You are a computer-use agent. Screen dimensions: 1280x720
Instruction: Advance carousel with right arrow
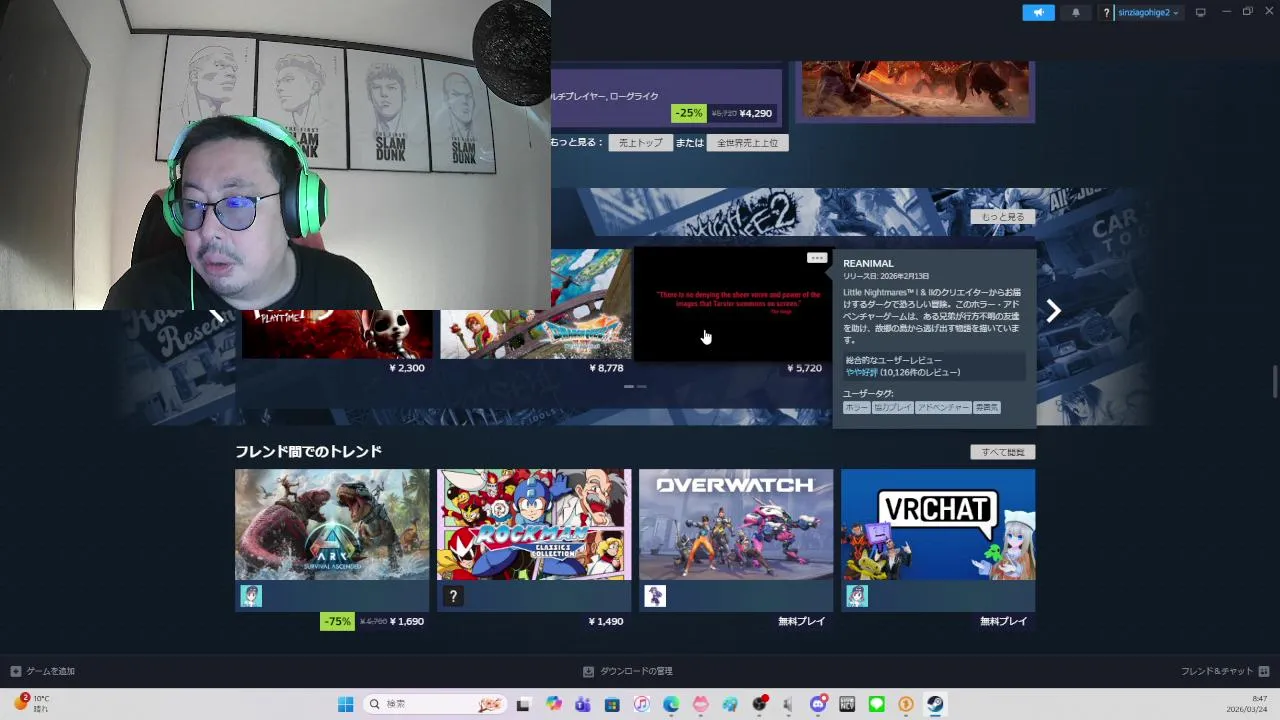(x=1053, y=311)
